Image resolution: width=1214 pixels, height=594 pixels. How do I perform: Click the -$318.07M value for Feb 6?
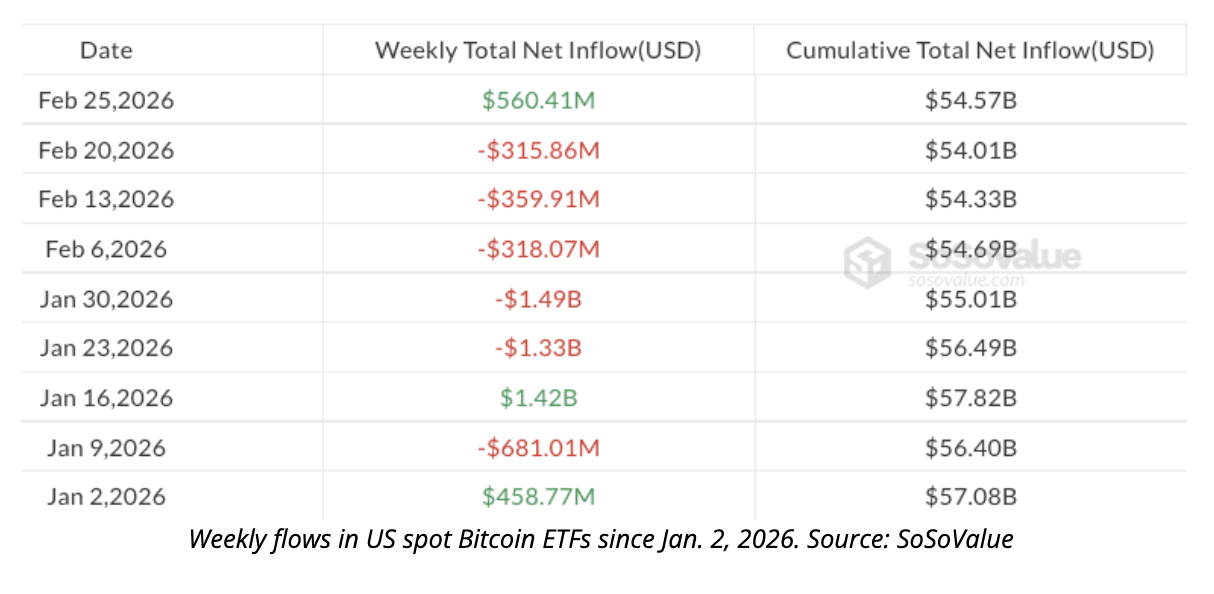pyautogui.click(x=538, y=249)
